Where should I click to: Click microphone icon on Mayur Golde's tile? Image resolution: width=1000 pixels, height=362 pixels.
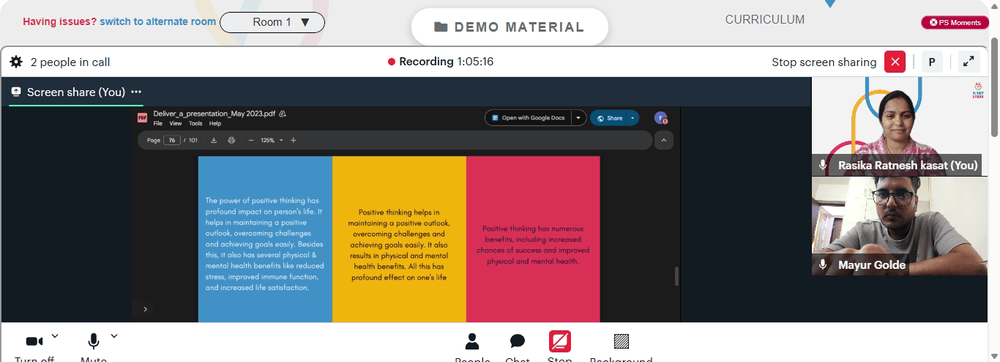click(823, 264)
